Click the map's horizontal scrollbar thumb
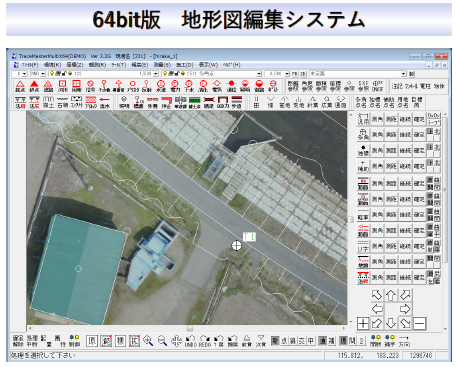 tap(190, 328)
